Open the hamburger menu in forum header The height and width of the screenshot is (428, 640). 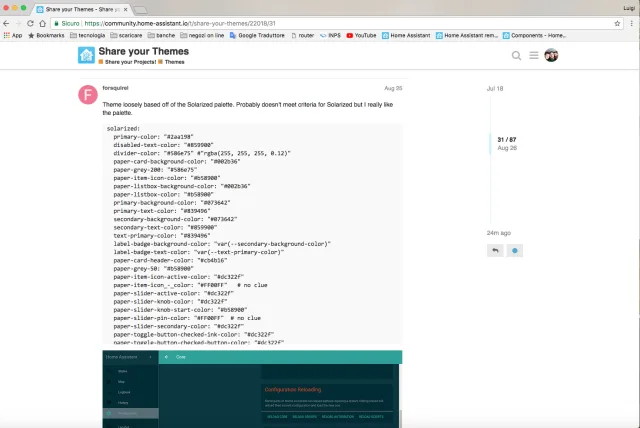point(534,55)
